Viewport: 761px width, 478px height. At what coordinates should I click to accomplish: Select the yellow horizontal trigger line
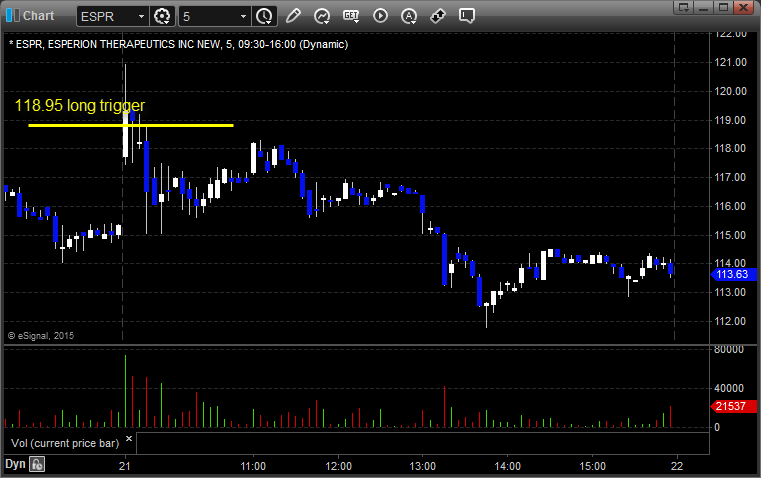(131, 125)
